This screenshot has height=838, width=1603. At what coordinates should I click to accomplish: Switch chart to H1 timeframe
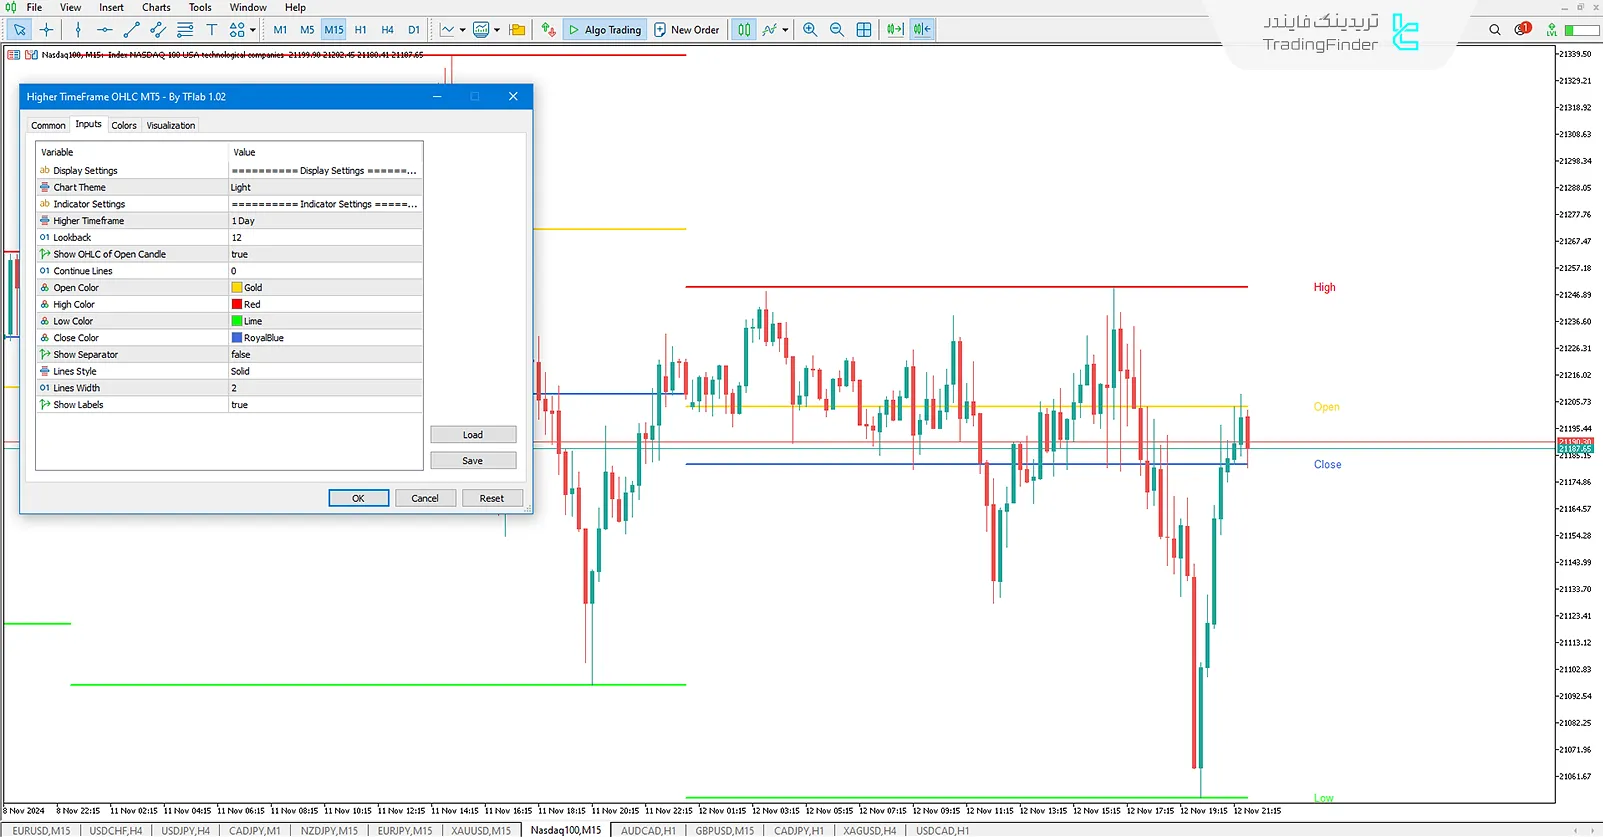coord(360,30)
